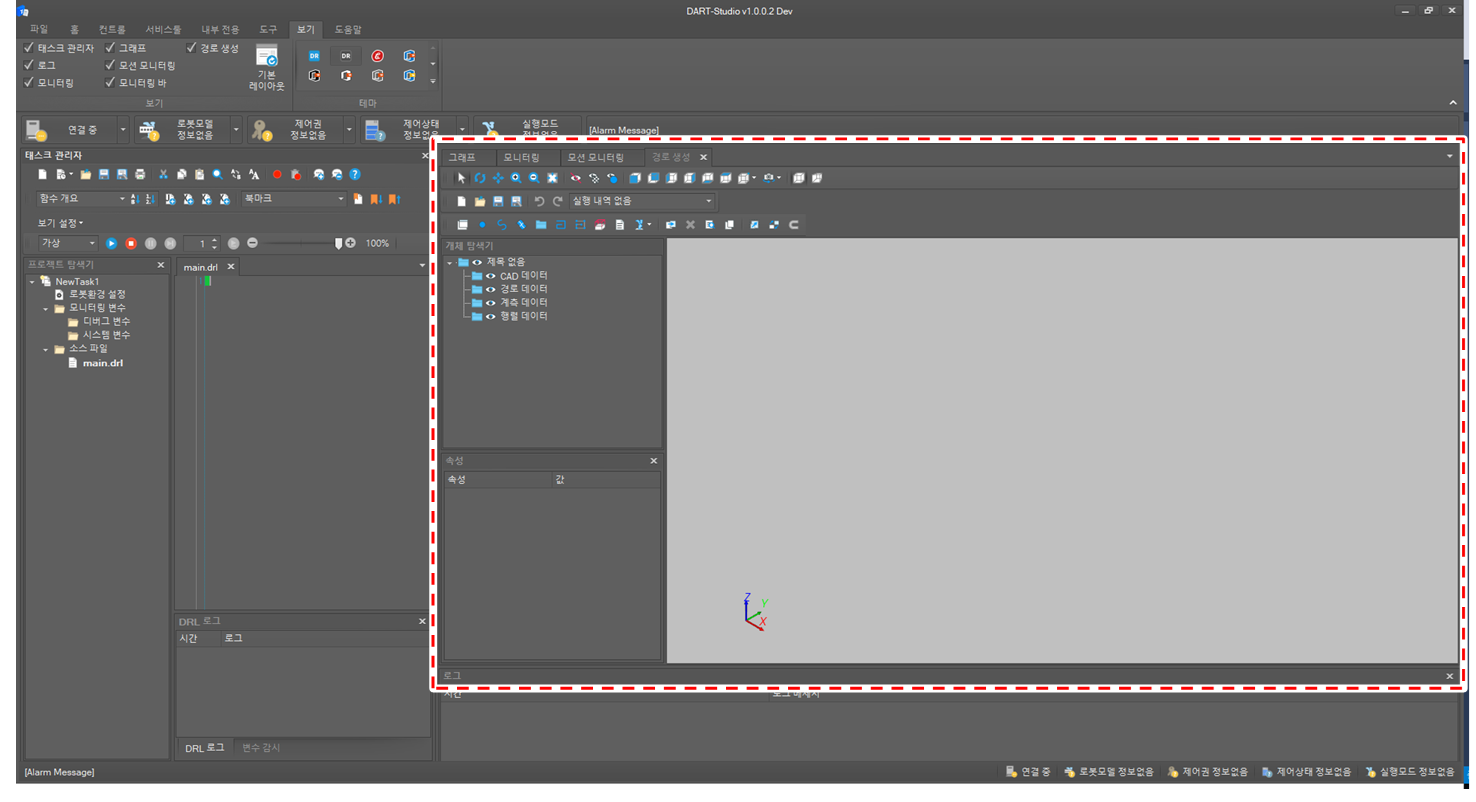Click the rotate view icon in path toolbar

click(x=480, y=178)
